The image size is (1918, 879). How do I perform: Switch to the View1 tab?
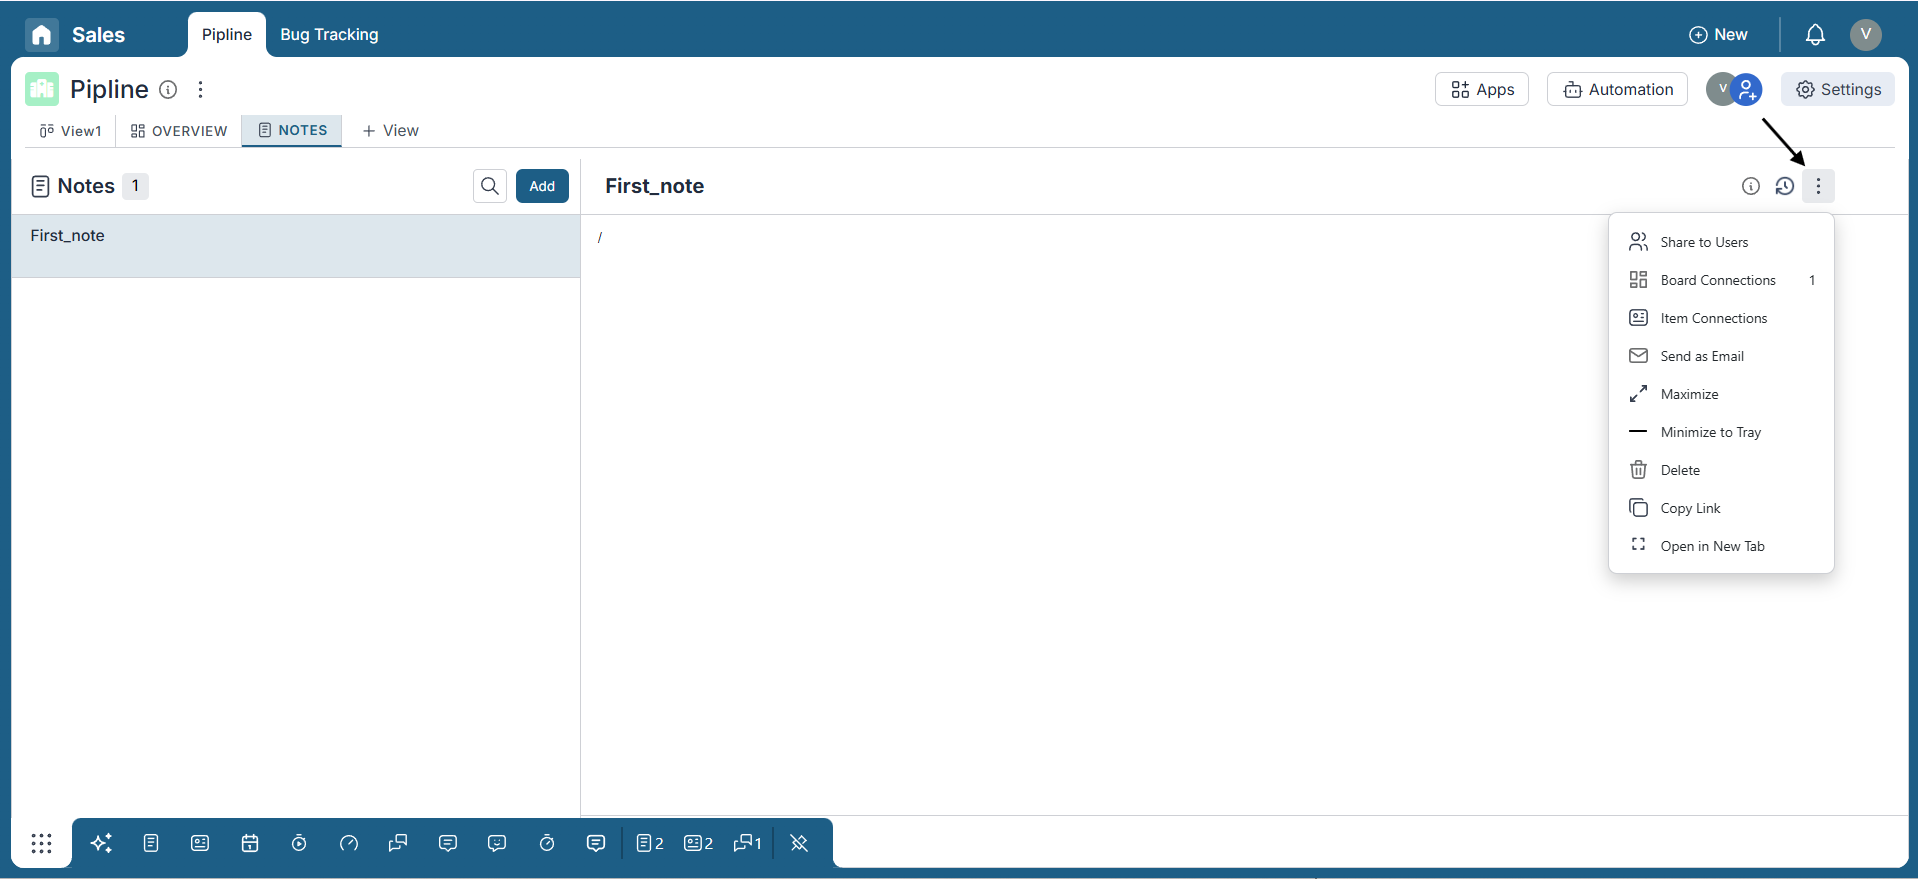coord(70,131)
